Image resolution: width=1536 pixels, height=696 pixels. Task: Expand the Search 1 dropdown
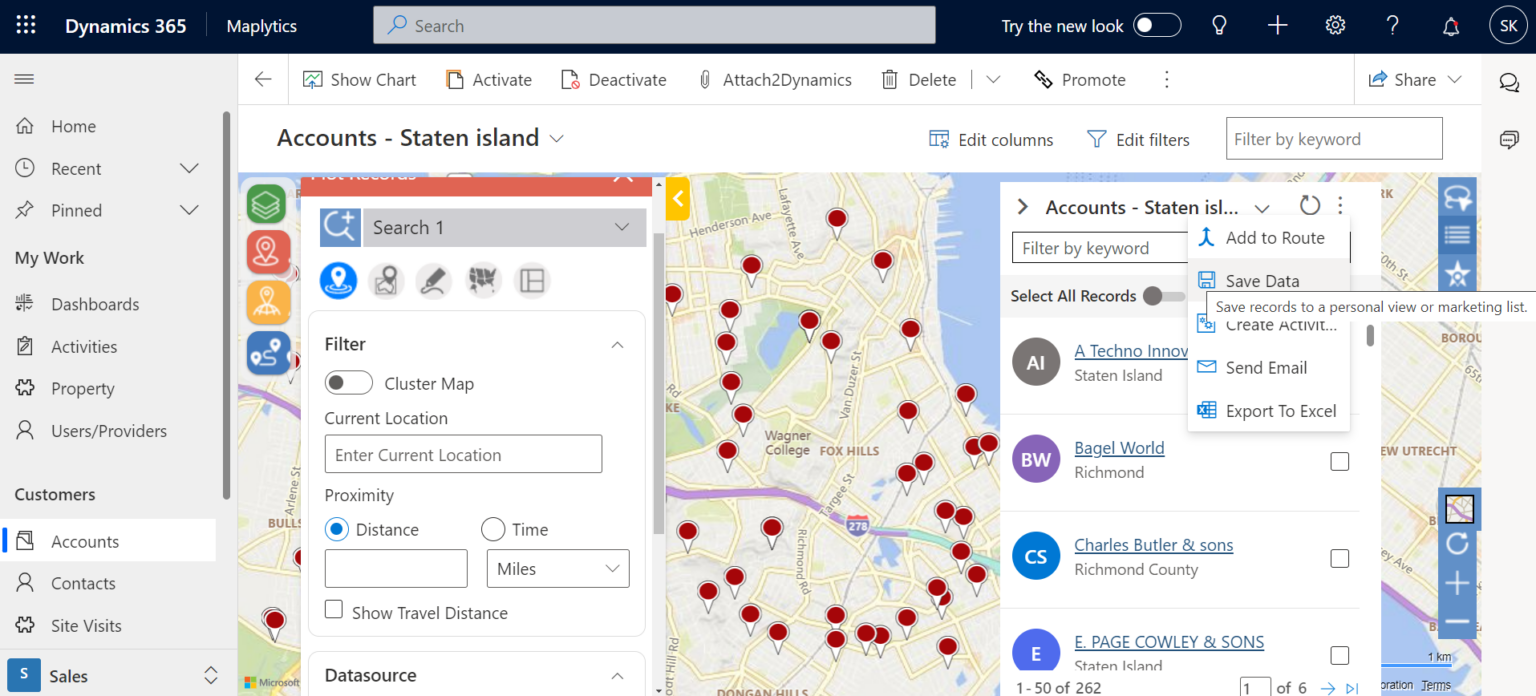coord(622,227)
